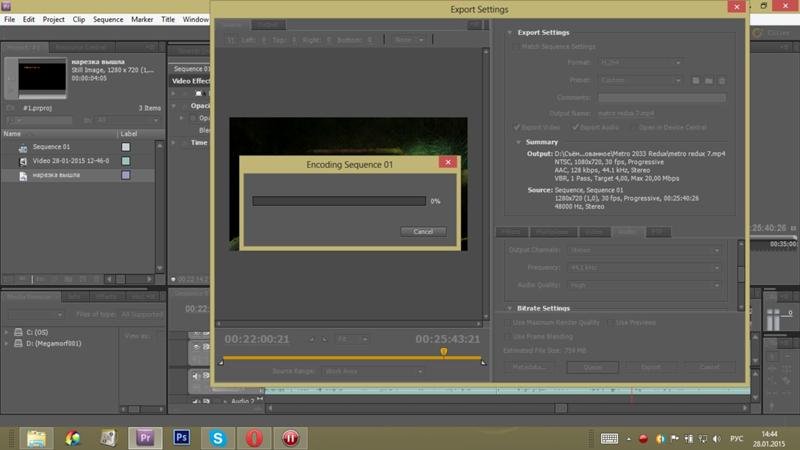Click the on-screen keyboard tray icon
This screenshot has height=450, width=800.
click(x=609, y=439)
